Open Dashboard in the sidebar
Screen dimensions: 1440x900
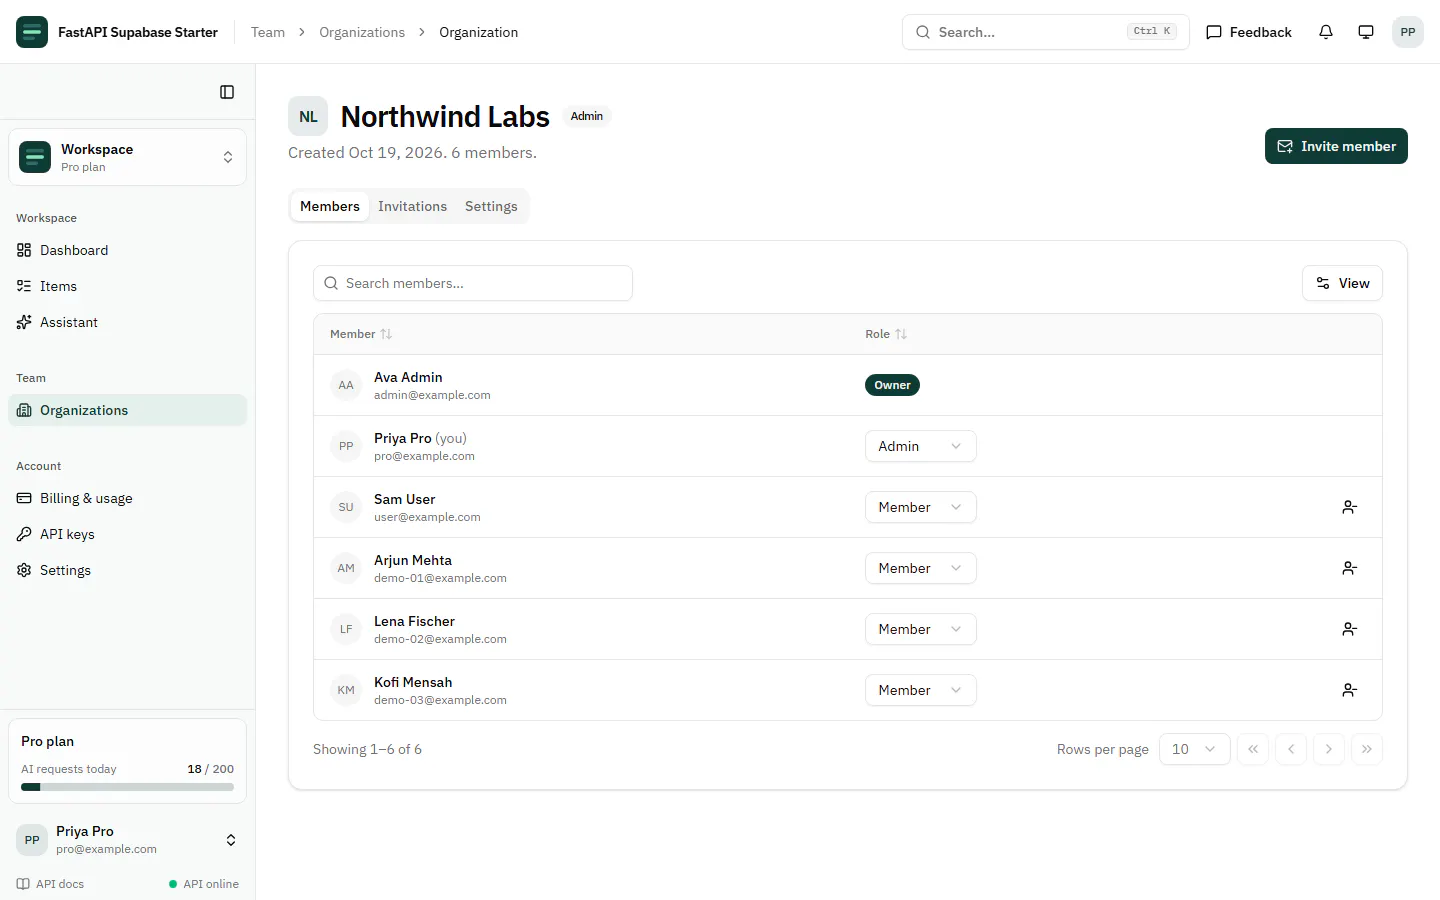tap(127, 250)
